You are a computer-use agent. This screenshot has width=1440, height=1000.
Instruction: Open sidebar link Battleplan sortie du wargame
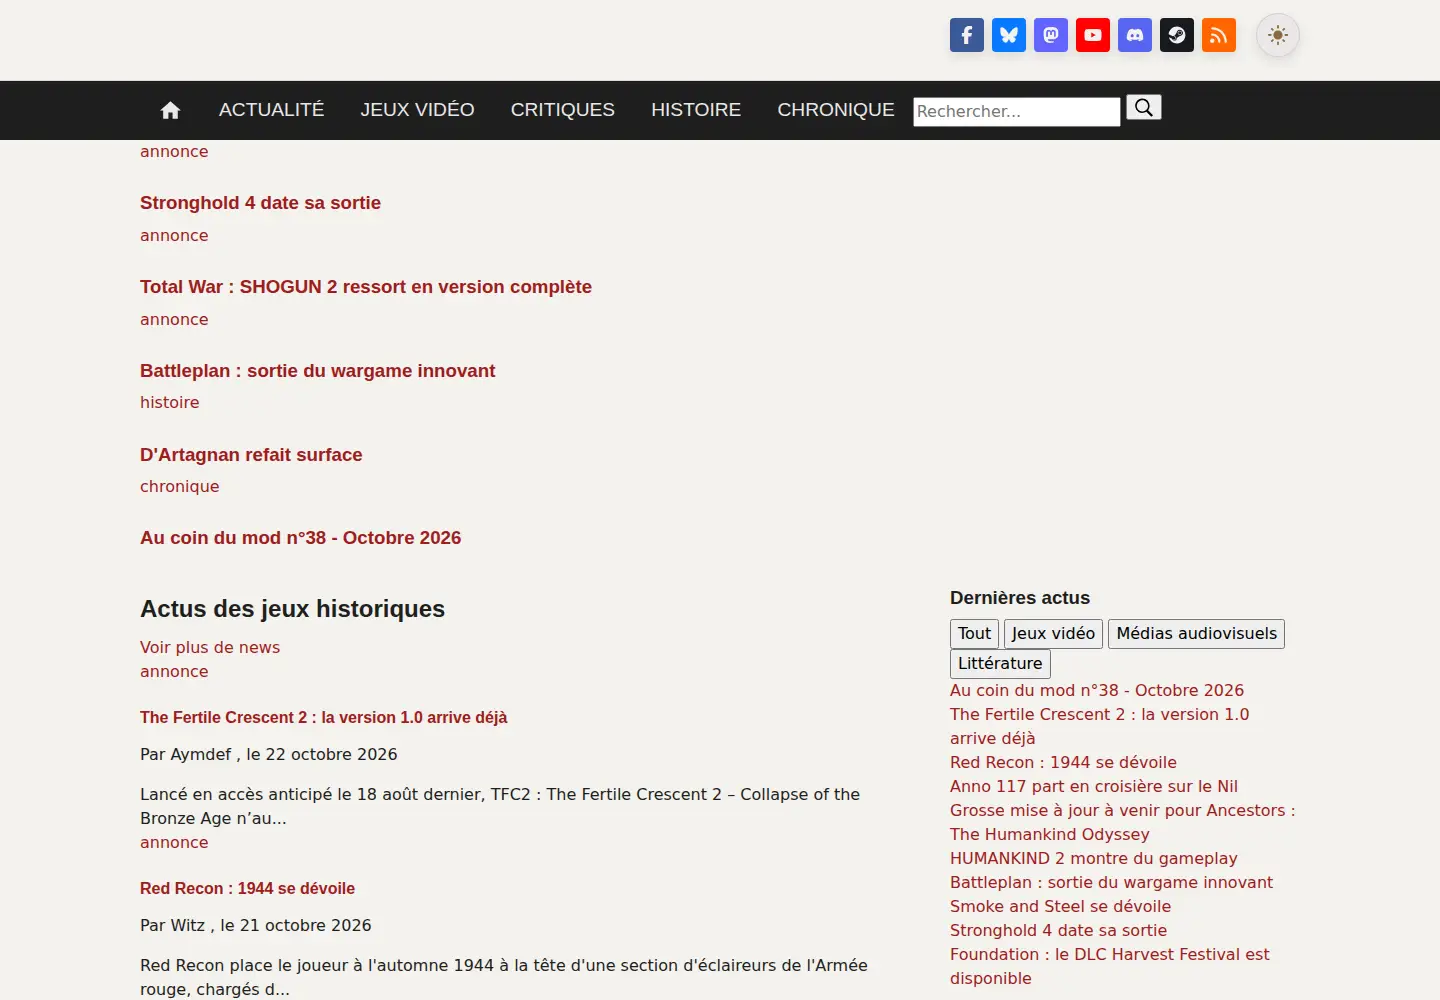pos(1111,883)
